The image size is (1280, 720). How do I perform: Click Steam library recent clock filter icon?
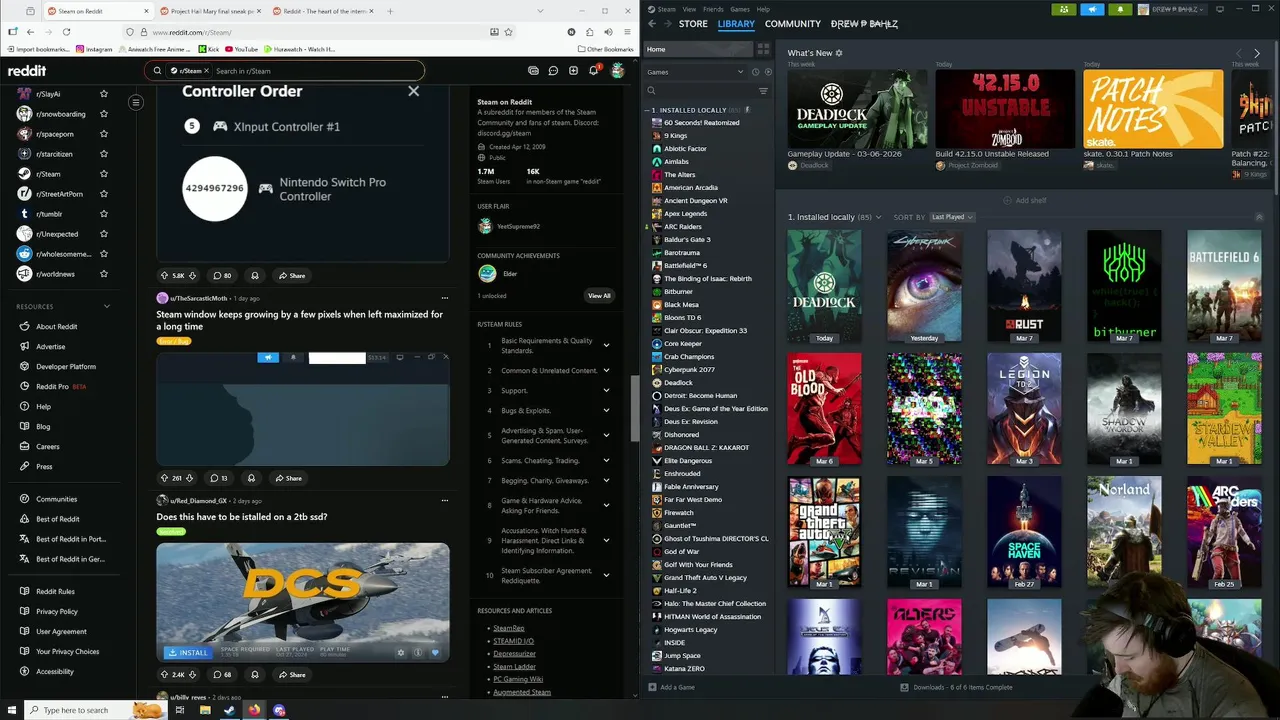point(755,72)
